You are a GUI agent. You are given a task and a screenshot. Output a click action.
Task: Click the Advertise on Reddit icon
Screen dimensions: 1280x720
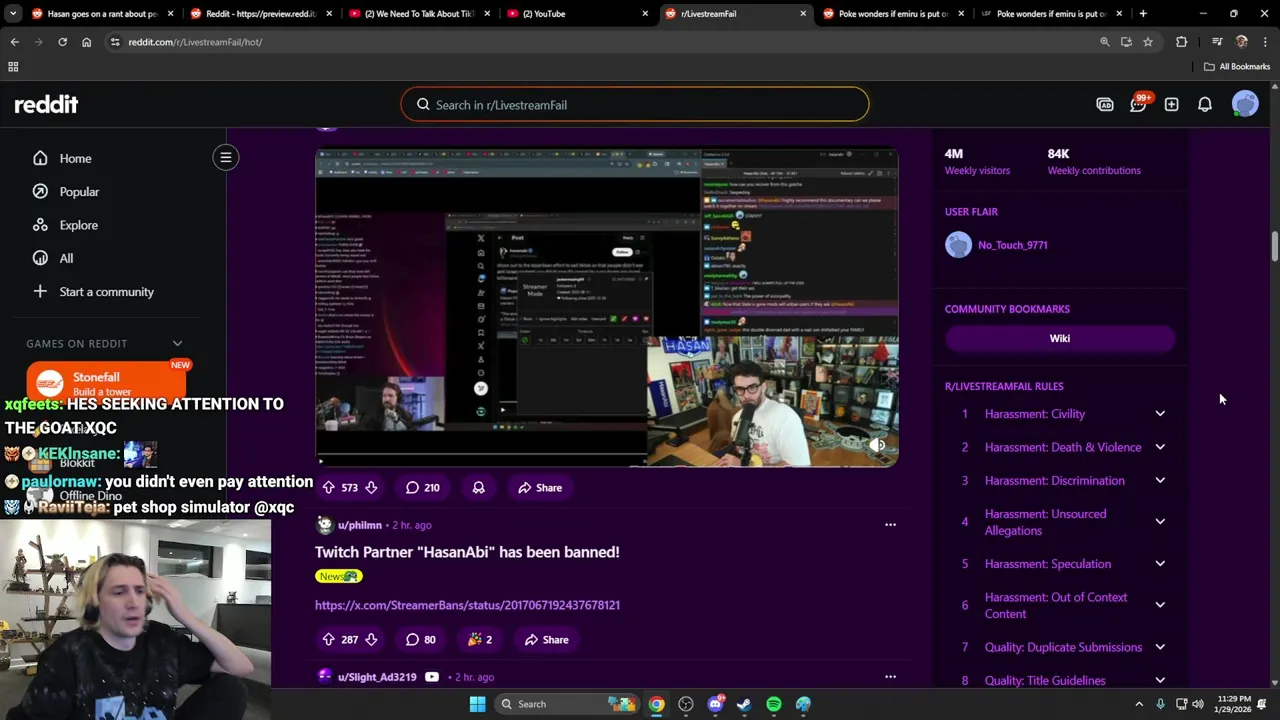tap(1105, 105)
